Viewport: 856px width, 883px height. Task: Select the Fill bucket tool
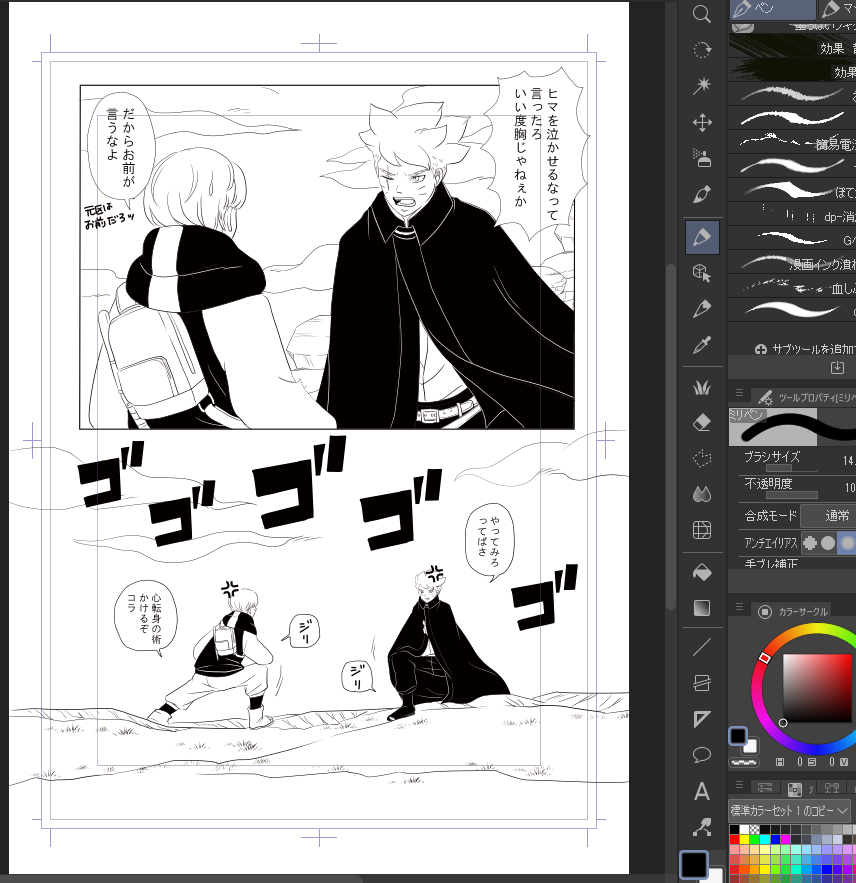coord(702,573)
